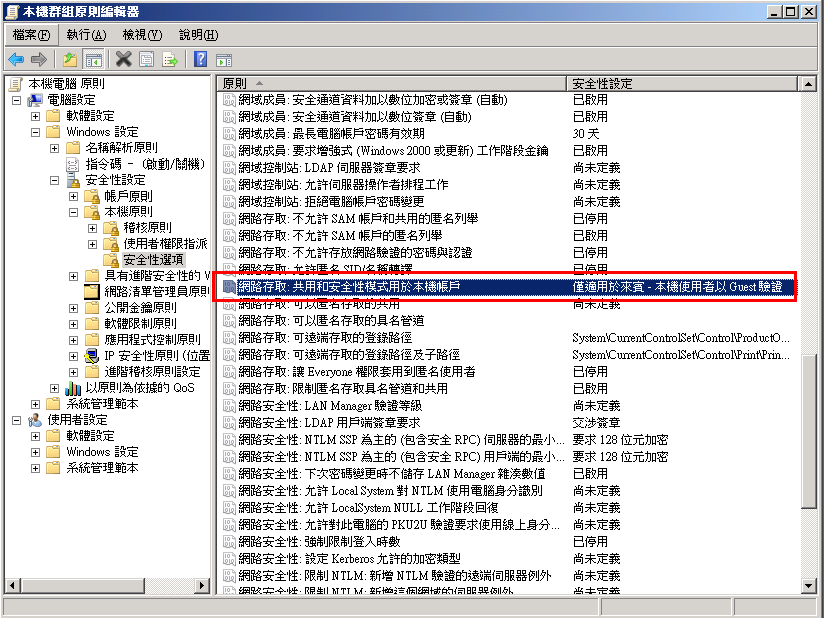The width and height of the screenshot is (824, 618).
Task: Collapse the 電腦設定 tree node
Action: [x=16, y=100]
